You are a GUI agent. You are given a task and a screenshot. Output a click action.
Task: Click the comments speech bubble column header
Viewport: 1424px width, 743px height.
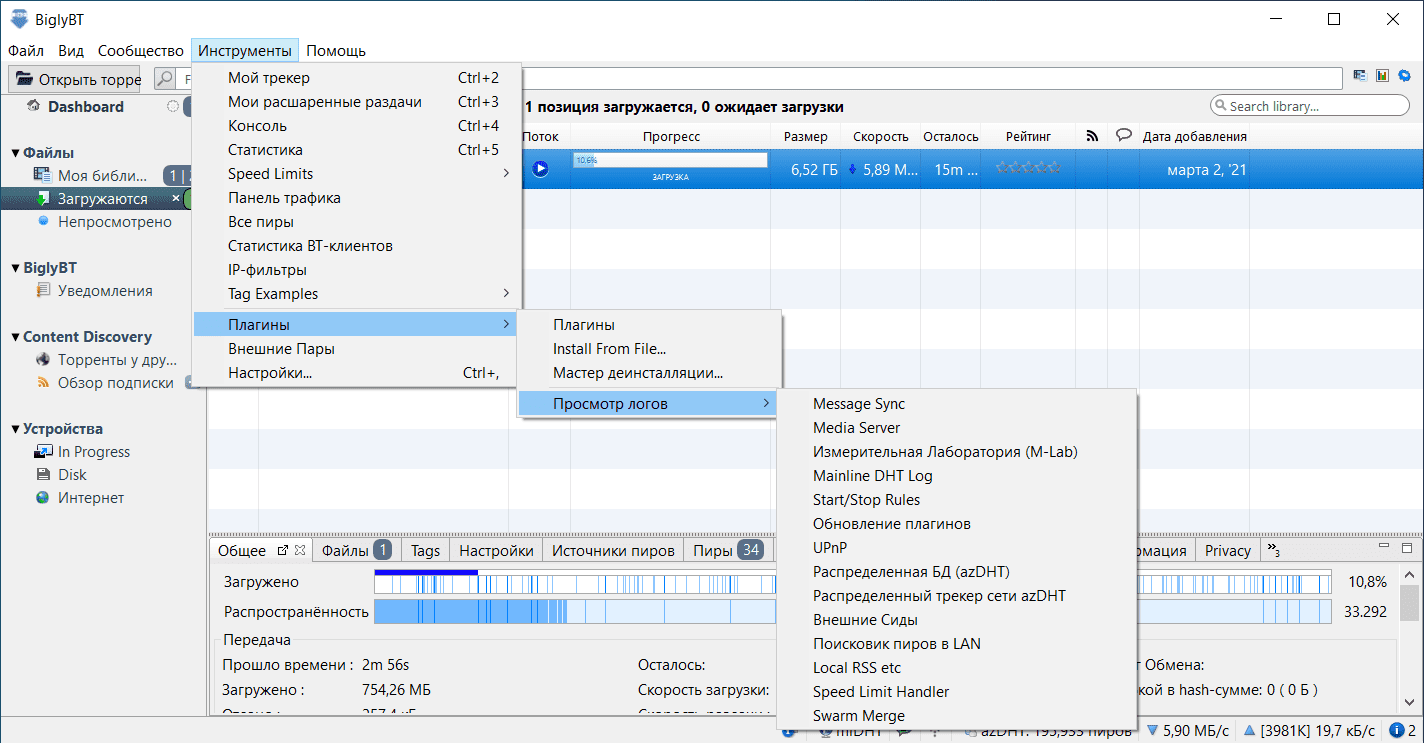point(1123,136)
